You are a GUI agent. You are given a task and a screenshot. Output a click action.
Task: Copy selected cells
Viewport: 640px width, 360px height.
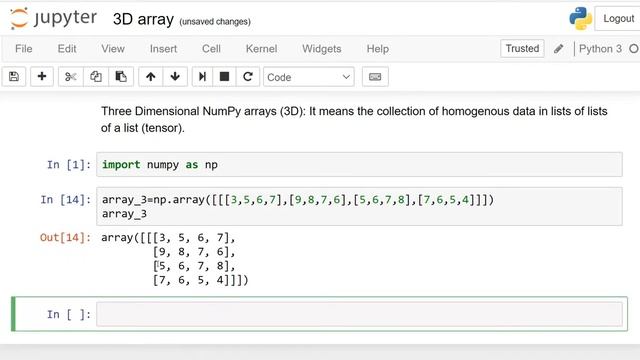pos(96,77)
